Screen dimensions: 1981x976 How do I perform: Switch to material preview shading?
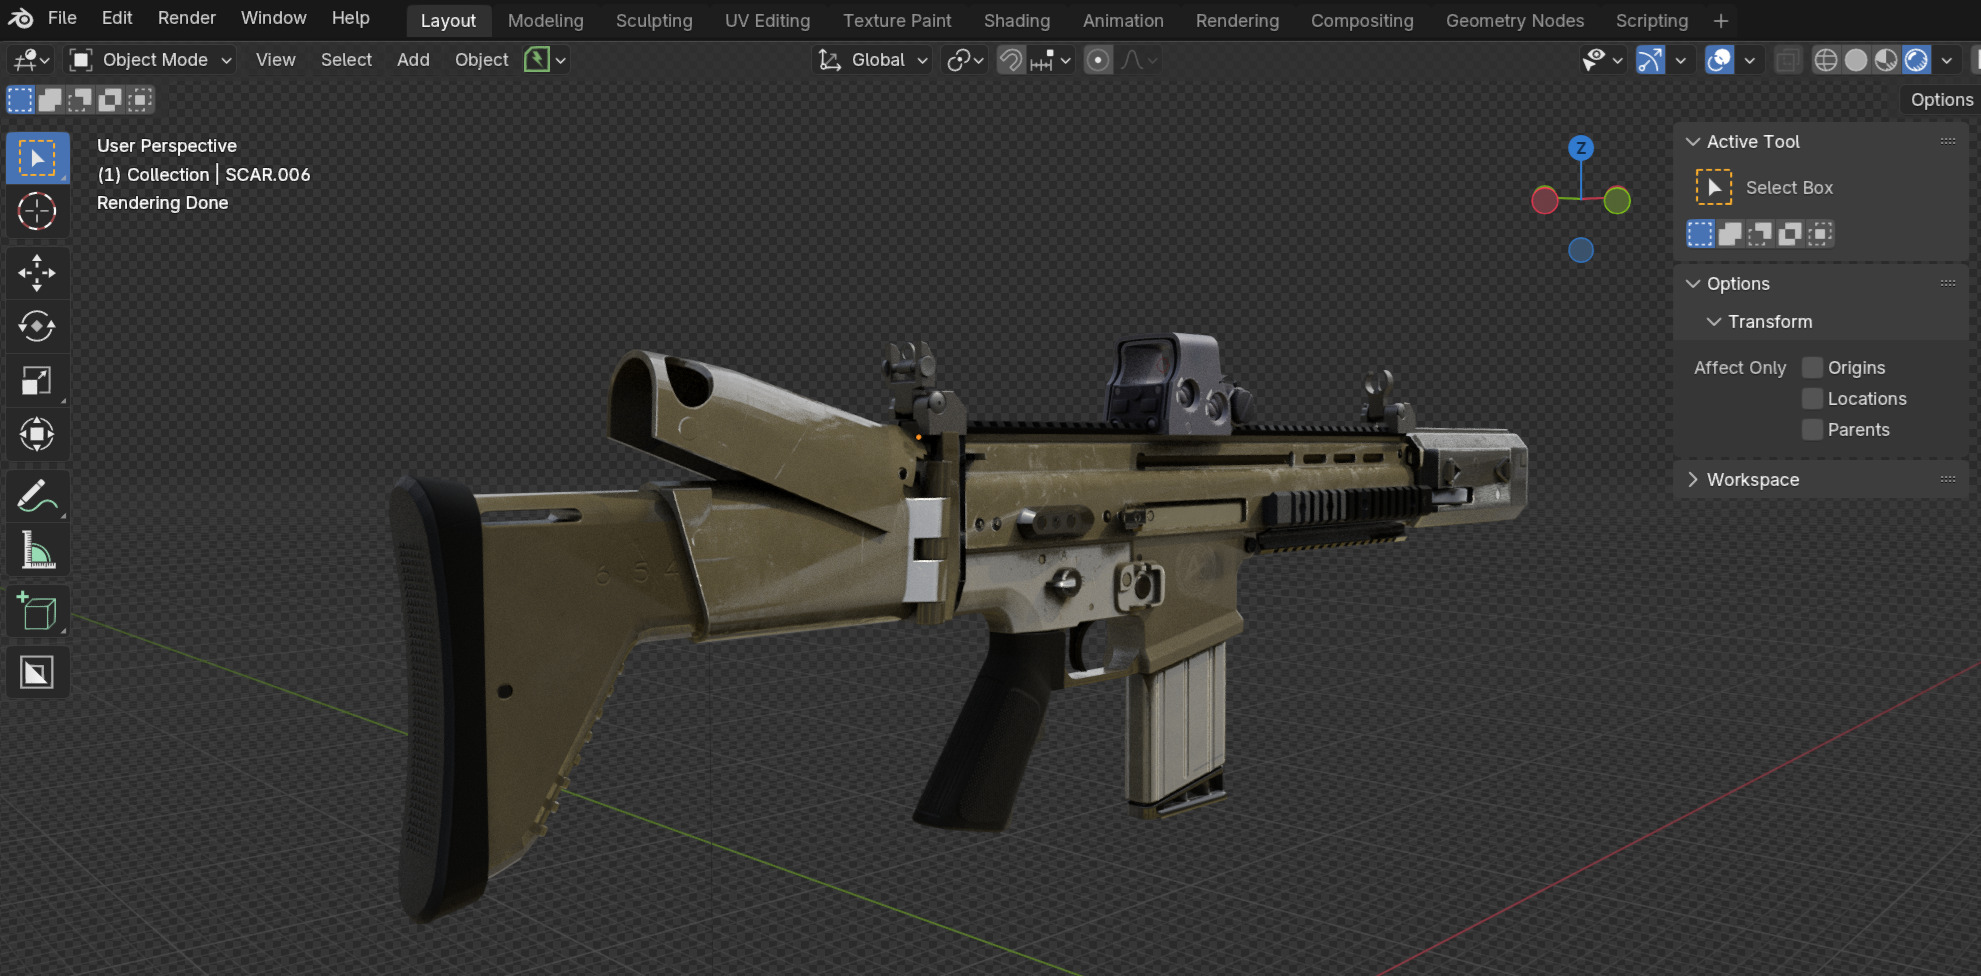pos(1886,60)
